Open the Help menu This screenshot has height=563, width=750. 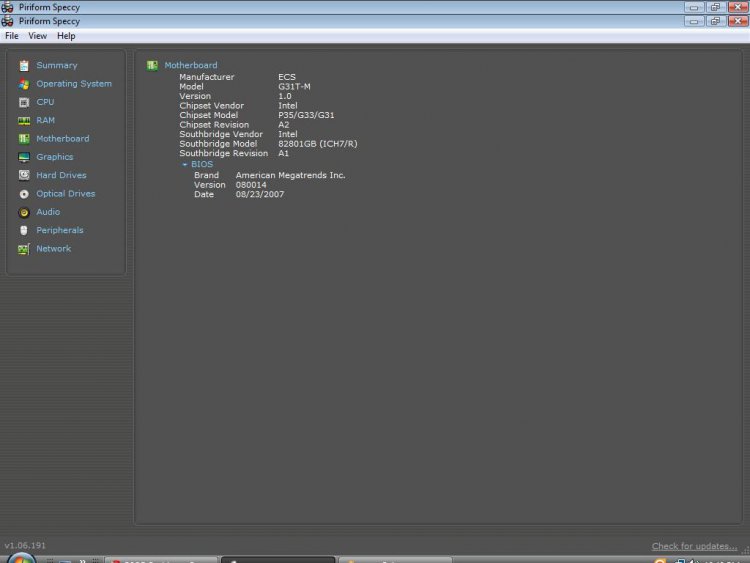click(66, 36)
